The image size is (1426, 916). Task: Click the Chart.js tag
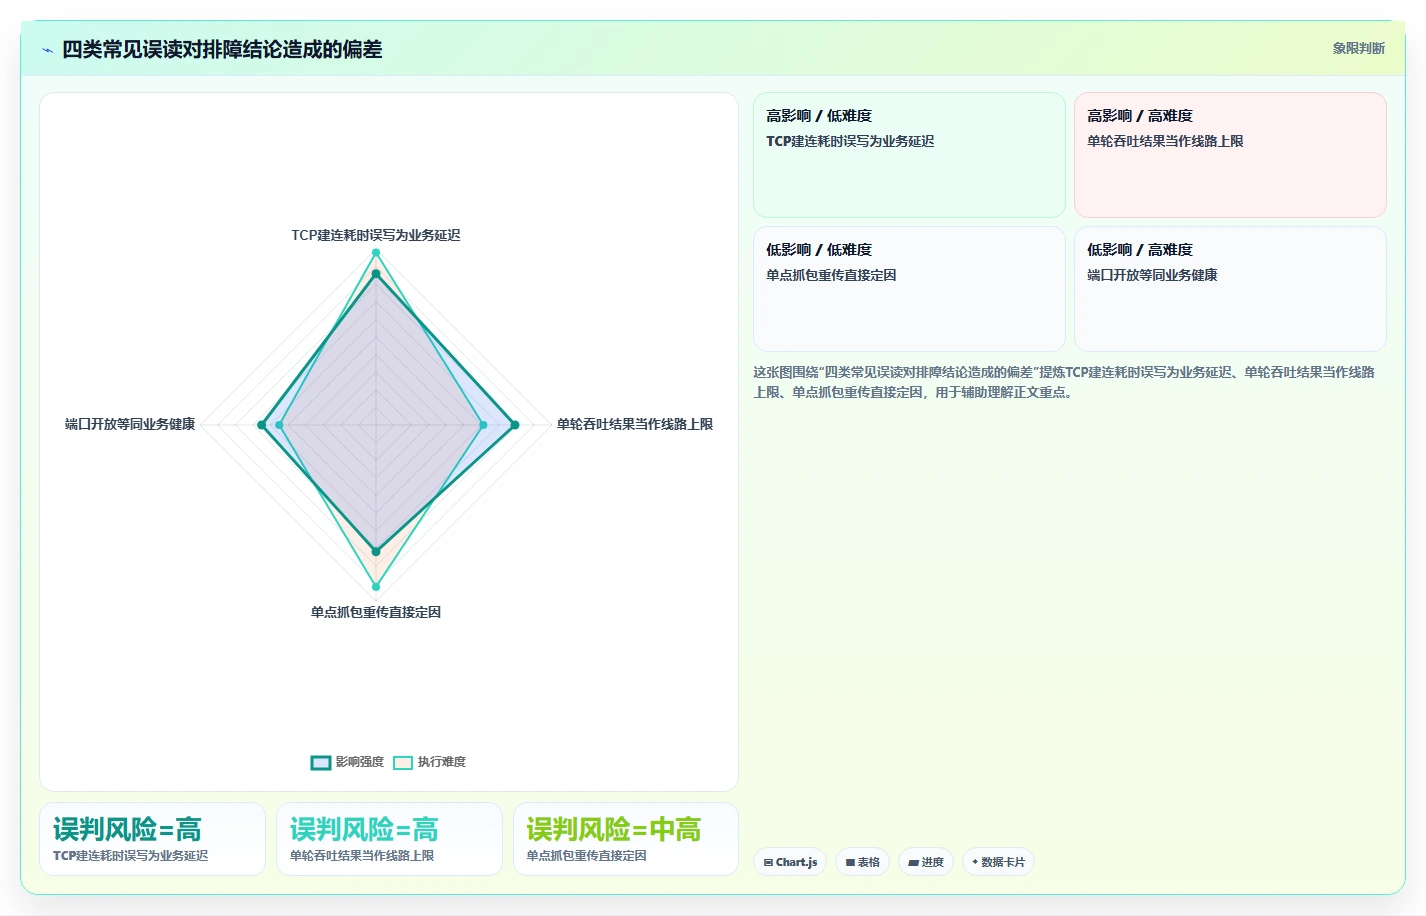pyautogui.click(x=790, y=862)
